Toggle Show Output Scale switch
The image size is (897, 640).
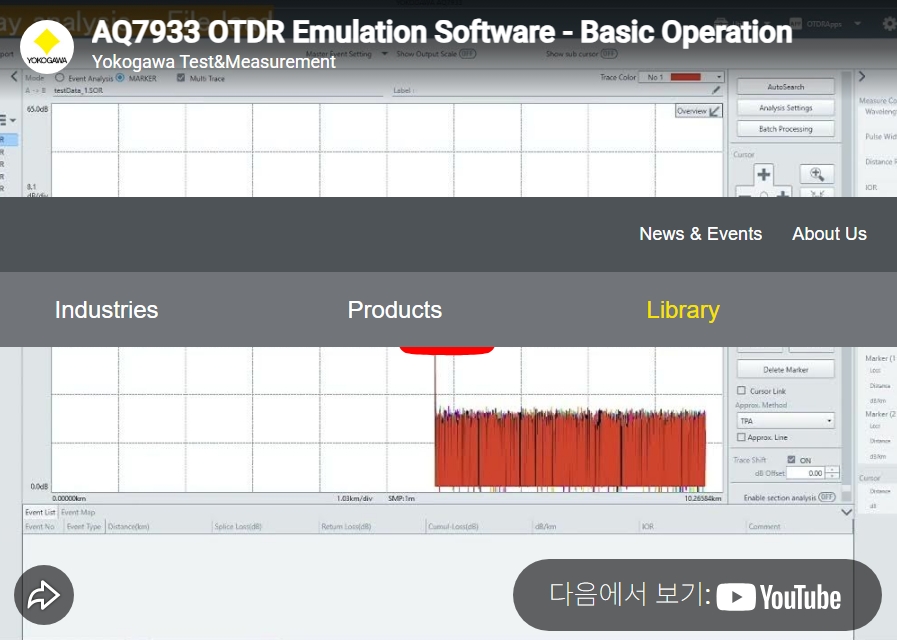(468, 54)
